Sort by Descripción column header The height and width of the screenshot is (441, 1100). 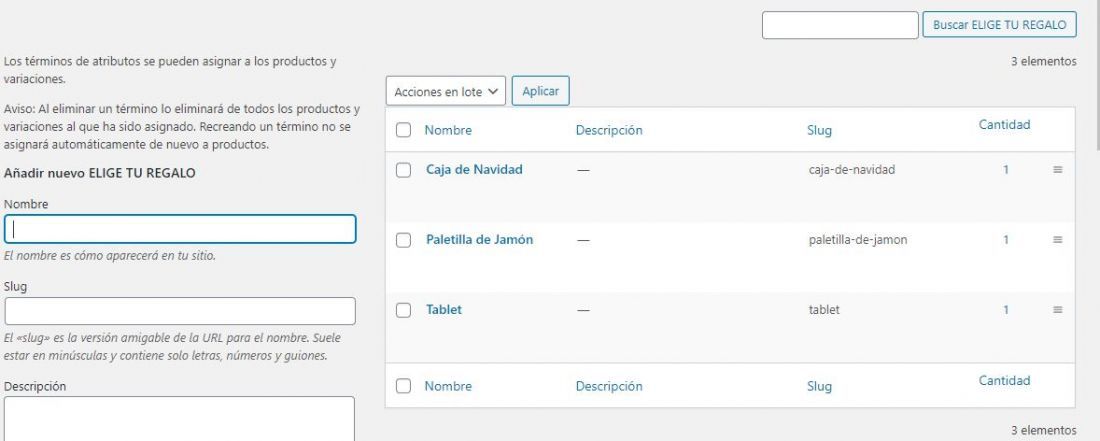coord(609,130)
